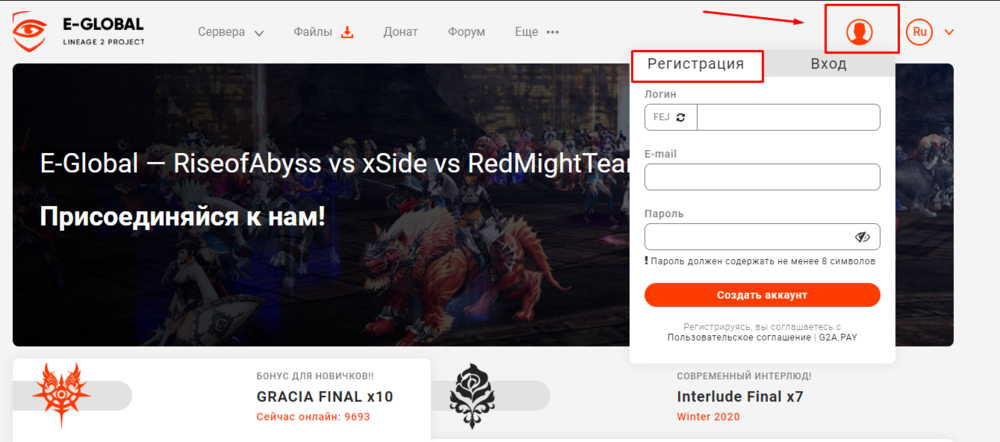The image size is (1000, 442).
Task: Click the Ru language circle icon
Action: [919, 32]
